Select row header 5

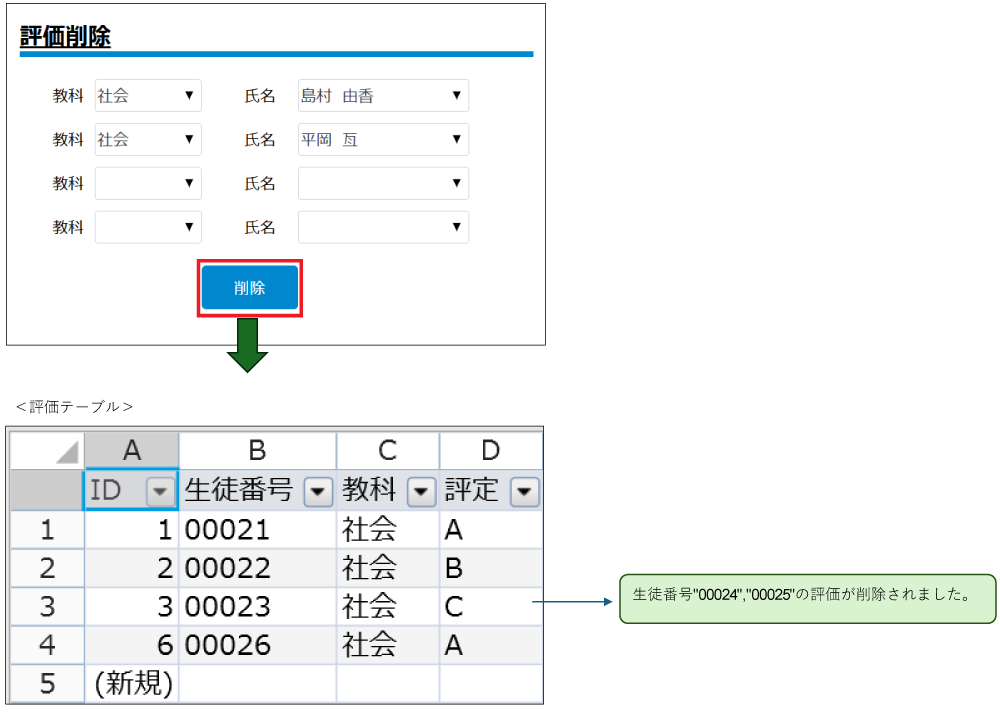[x=47, y=683]
